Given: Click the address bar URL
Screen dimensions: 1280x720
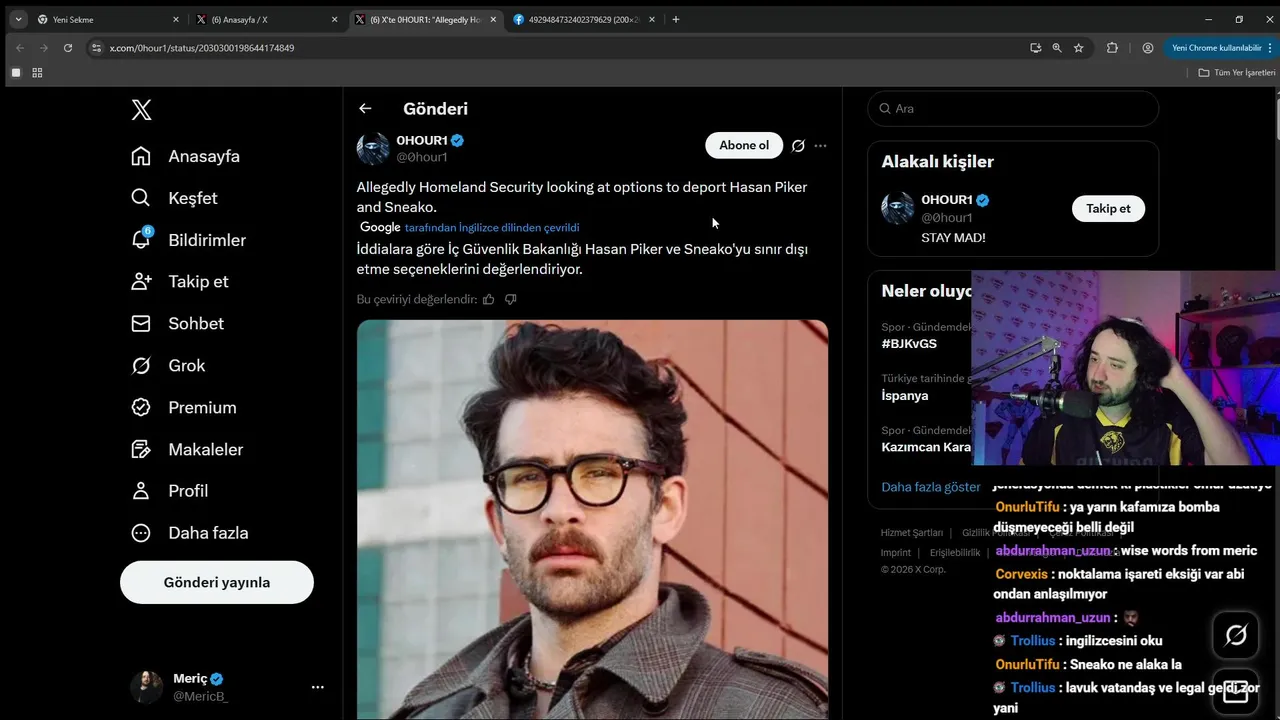Looking at the screenshot, I should pyautogui.click(x=201, y=48).
